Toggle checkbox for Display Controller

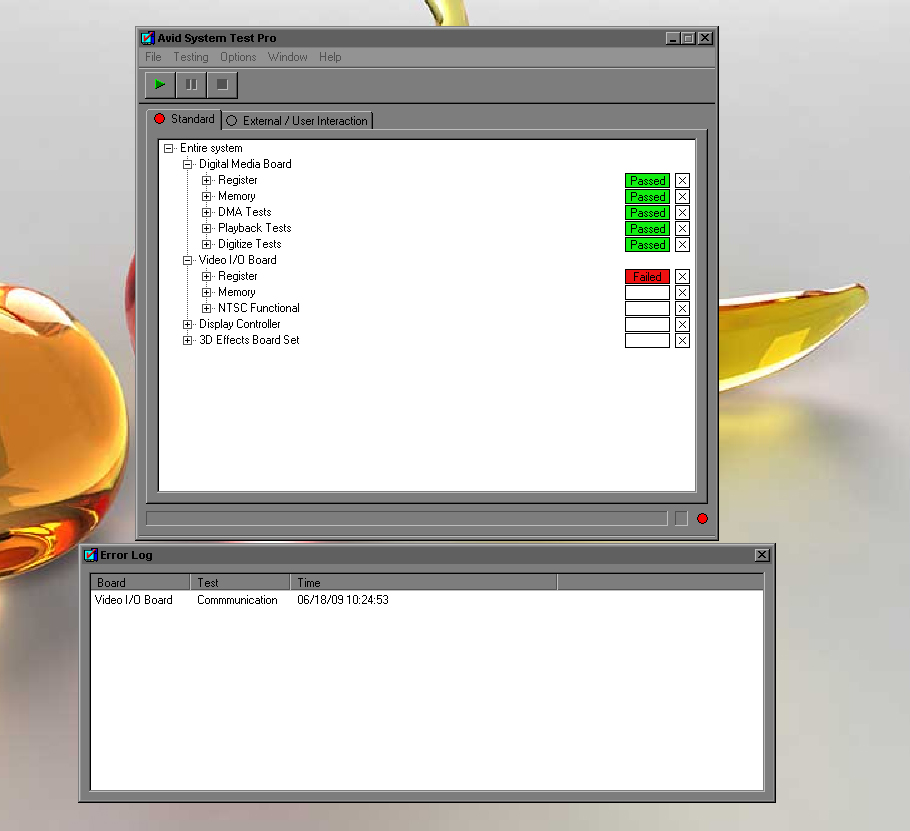pos(682,324)
